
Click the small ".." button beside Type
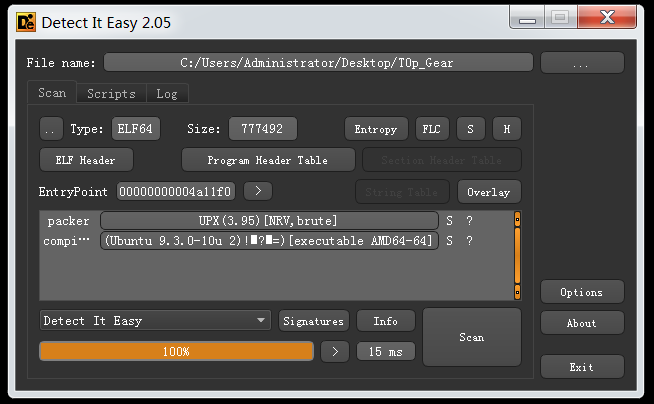(x=51, y=129)
